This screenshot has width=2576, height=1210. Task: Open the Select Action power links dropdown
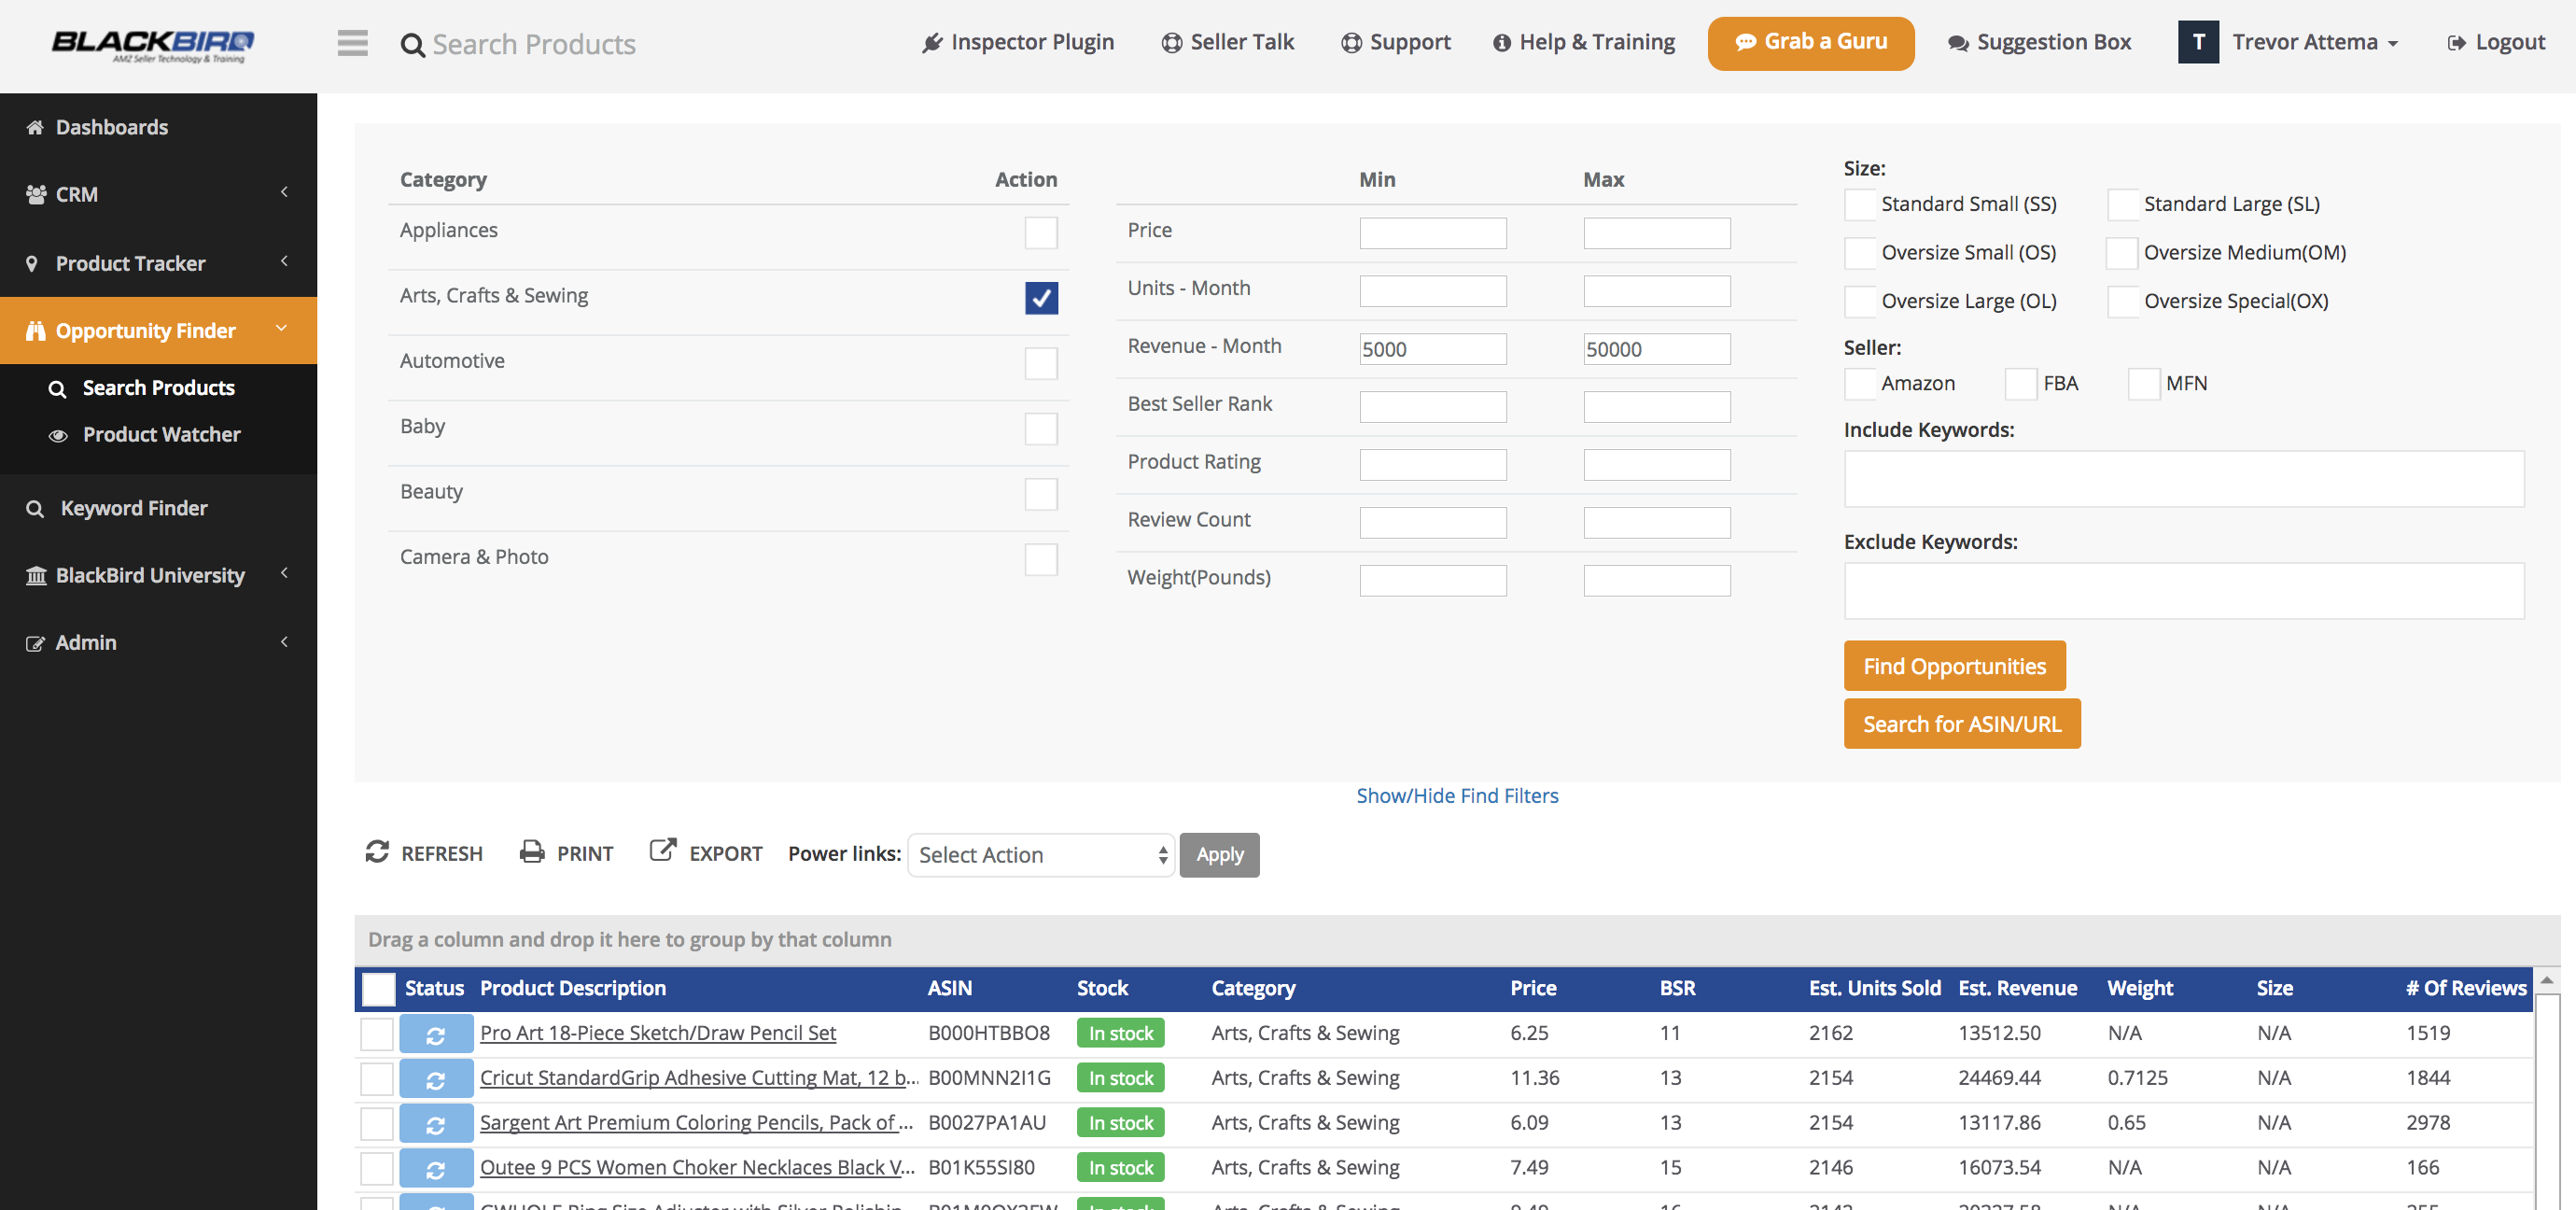tap(1041, 855)
